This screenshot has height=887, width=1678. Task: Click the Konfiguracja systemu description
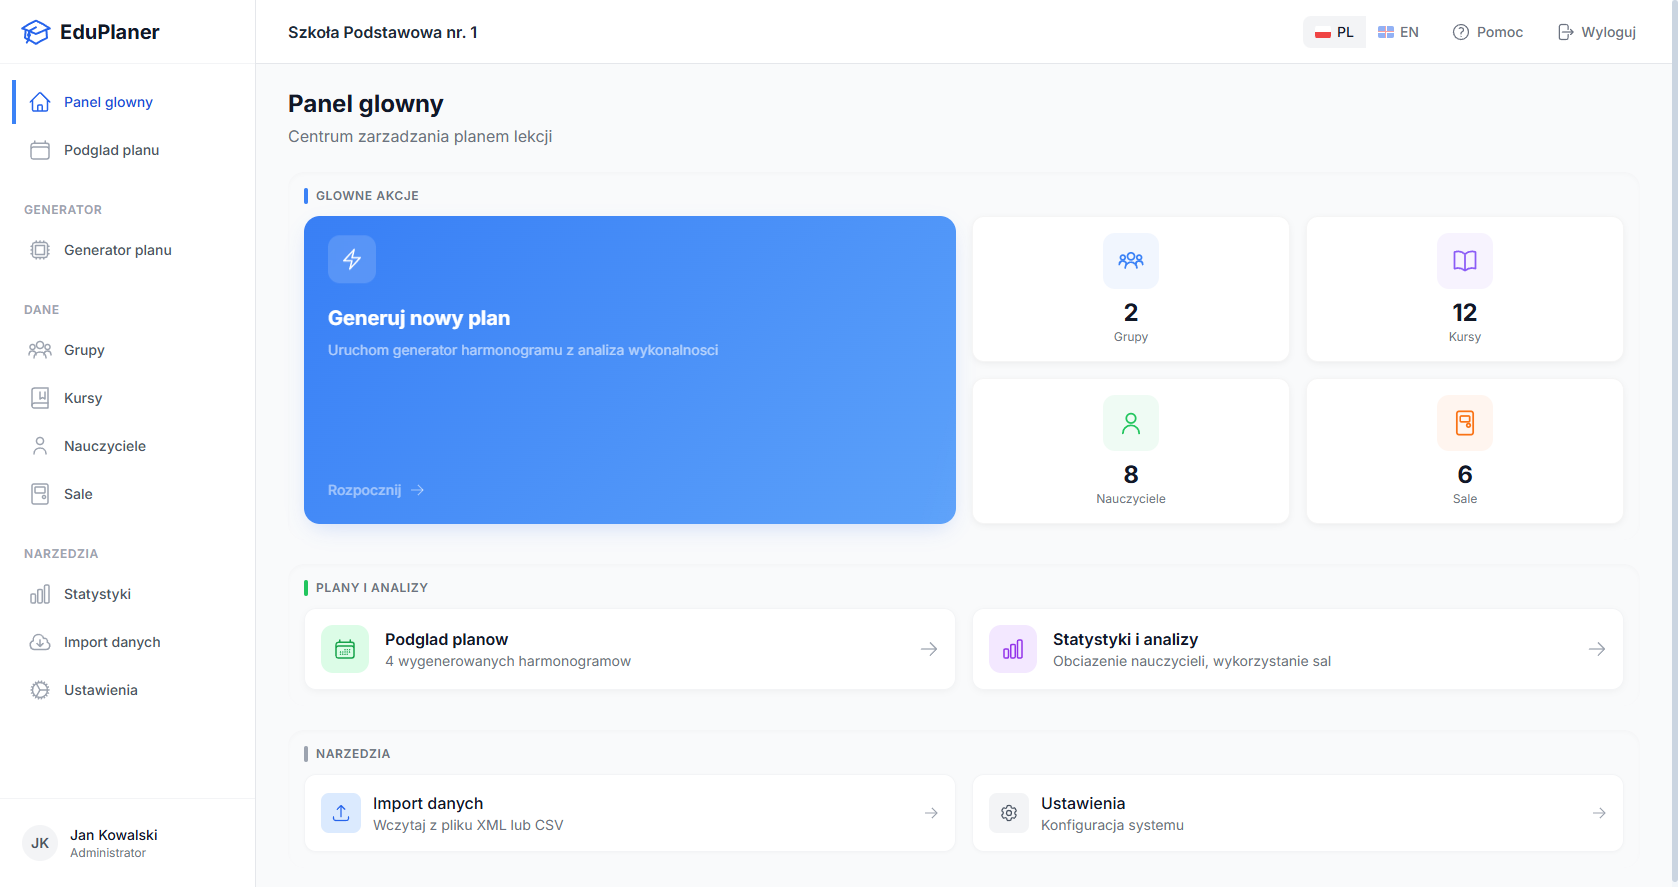[1112, 825]
